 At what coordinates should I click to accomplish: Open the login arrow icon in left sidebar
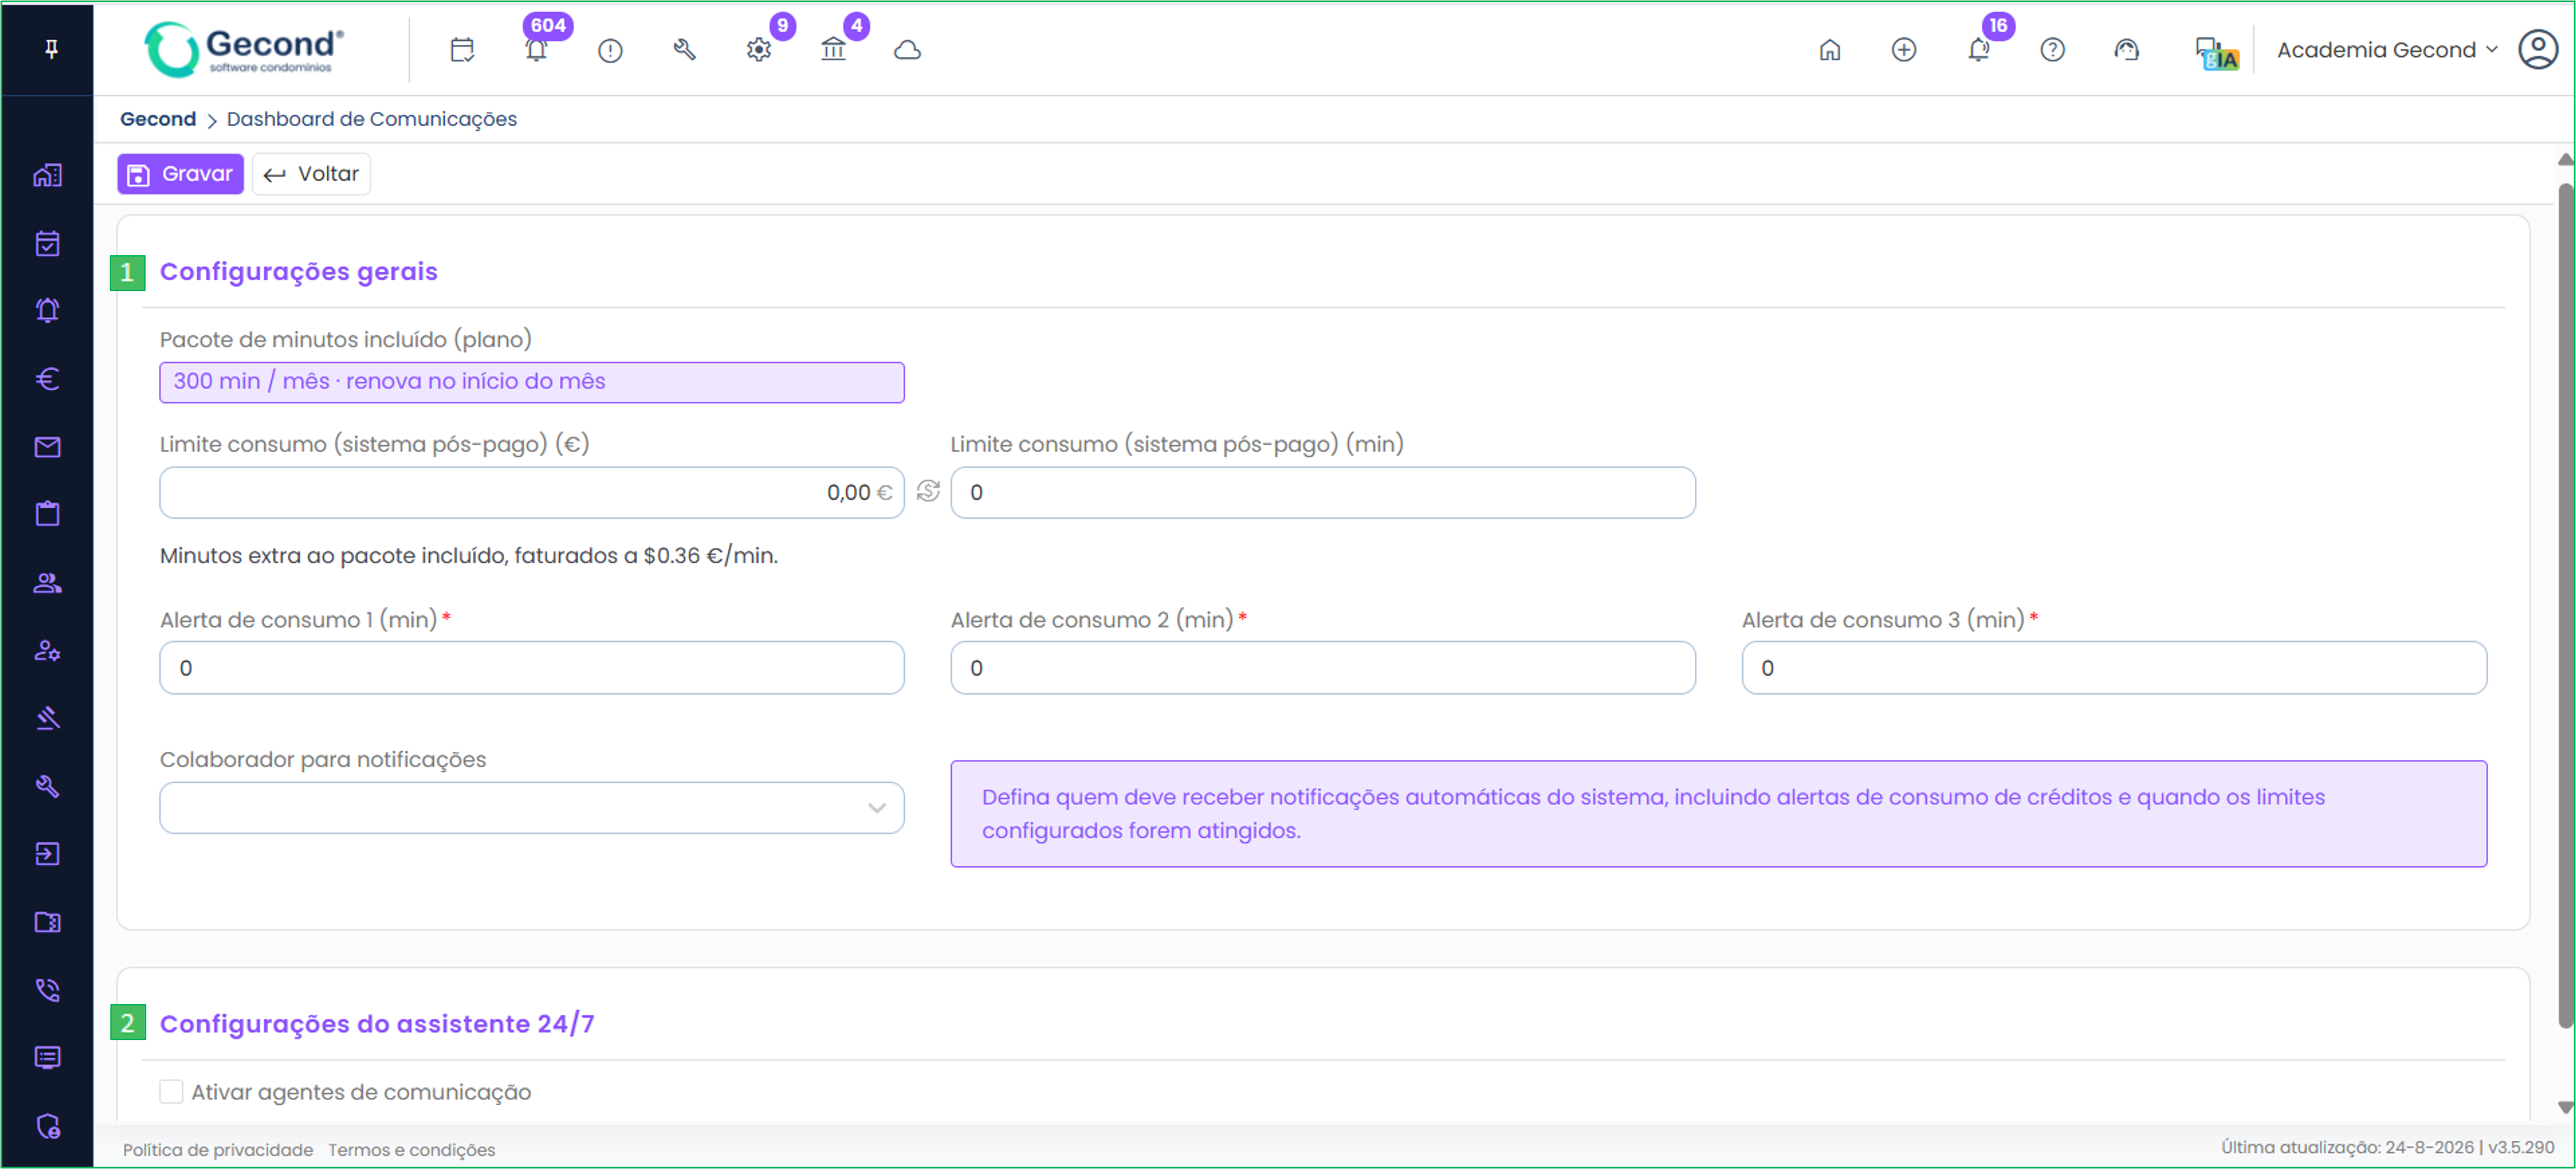[47, 854]
